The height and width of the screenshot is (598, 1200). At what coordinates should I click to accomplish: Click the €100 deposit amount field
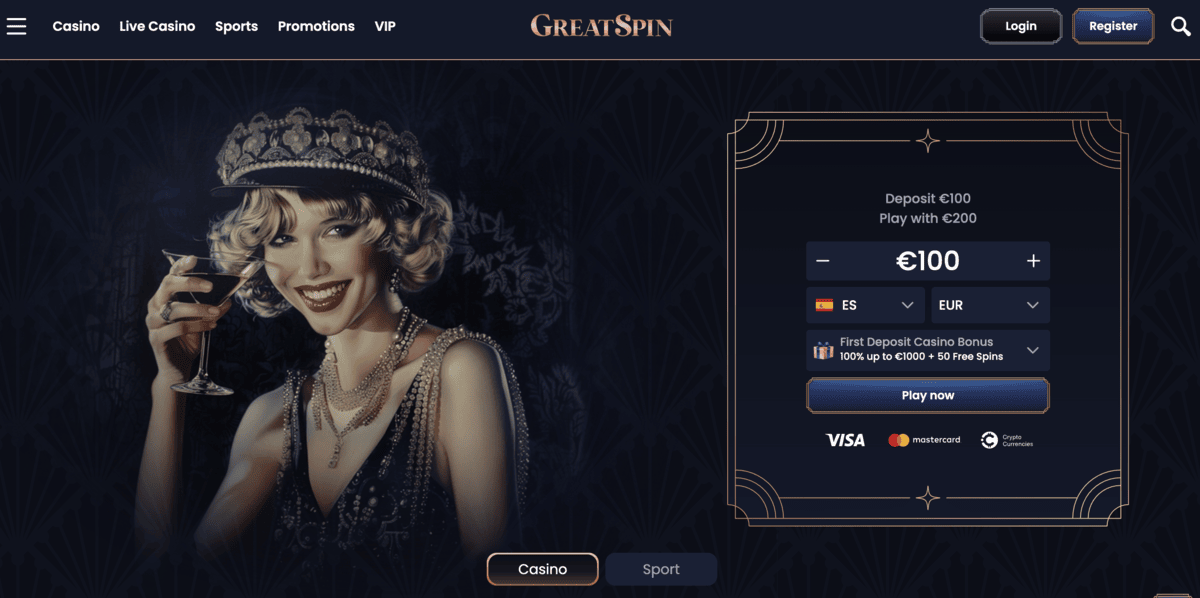[928, 261]
